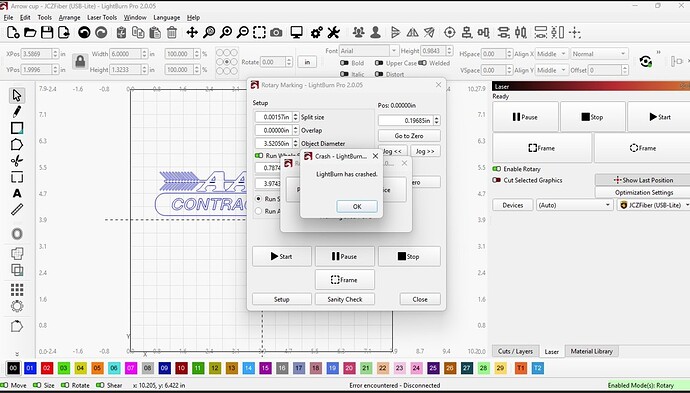The image size is (690, 393).
Task: Open the Settings gears icon
Action: coord(316,32)
